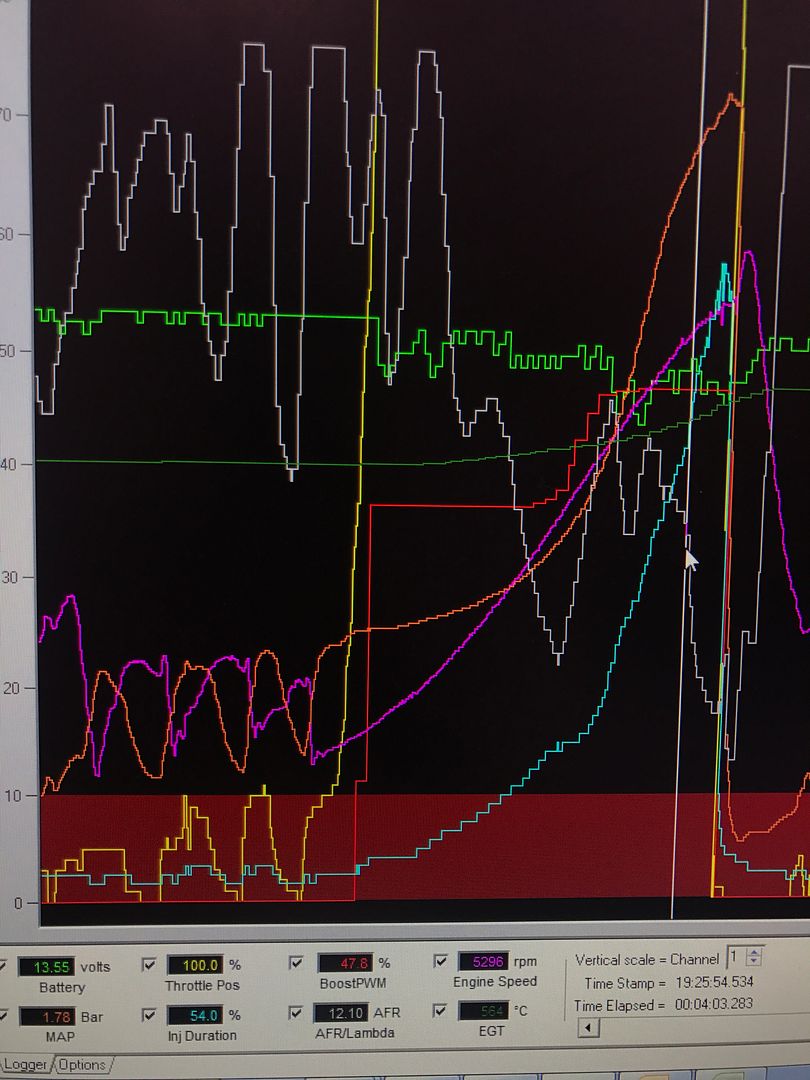Click the EGT temperature readout

484,1011
